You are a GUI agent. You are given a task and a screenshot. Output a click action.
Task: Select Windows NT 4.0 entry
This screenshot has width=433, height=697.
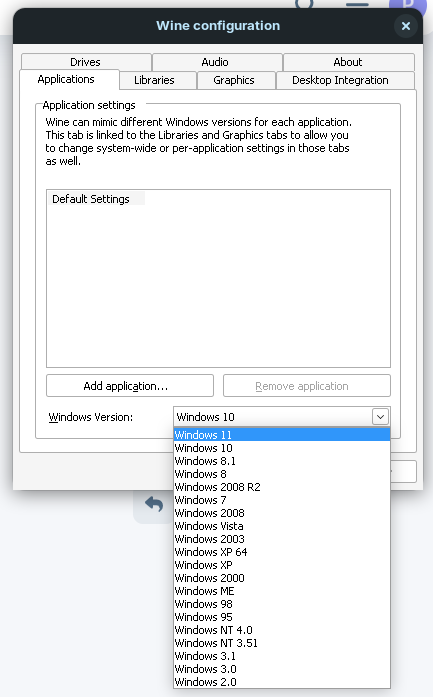tap(282, 630)
